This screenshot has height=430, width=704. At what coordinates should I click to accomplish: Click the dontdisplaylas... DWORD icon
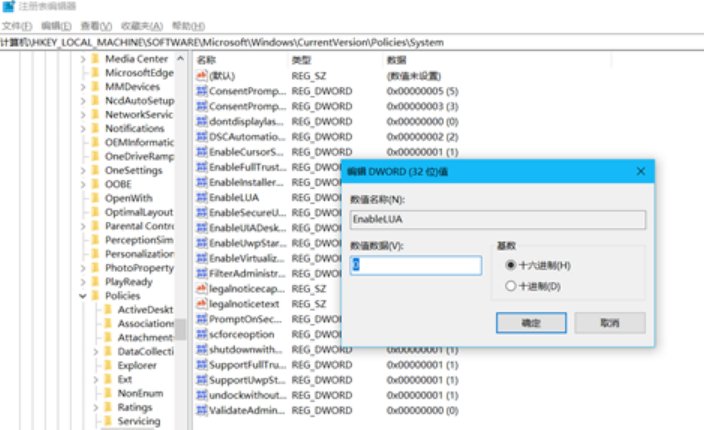click(202, 121)
